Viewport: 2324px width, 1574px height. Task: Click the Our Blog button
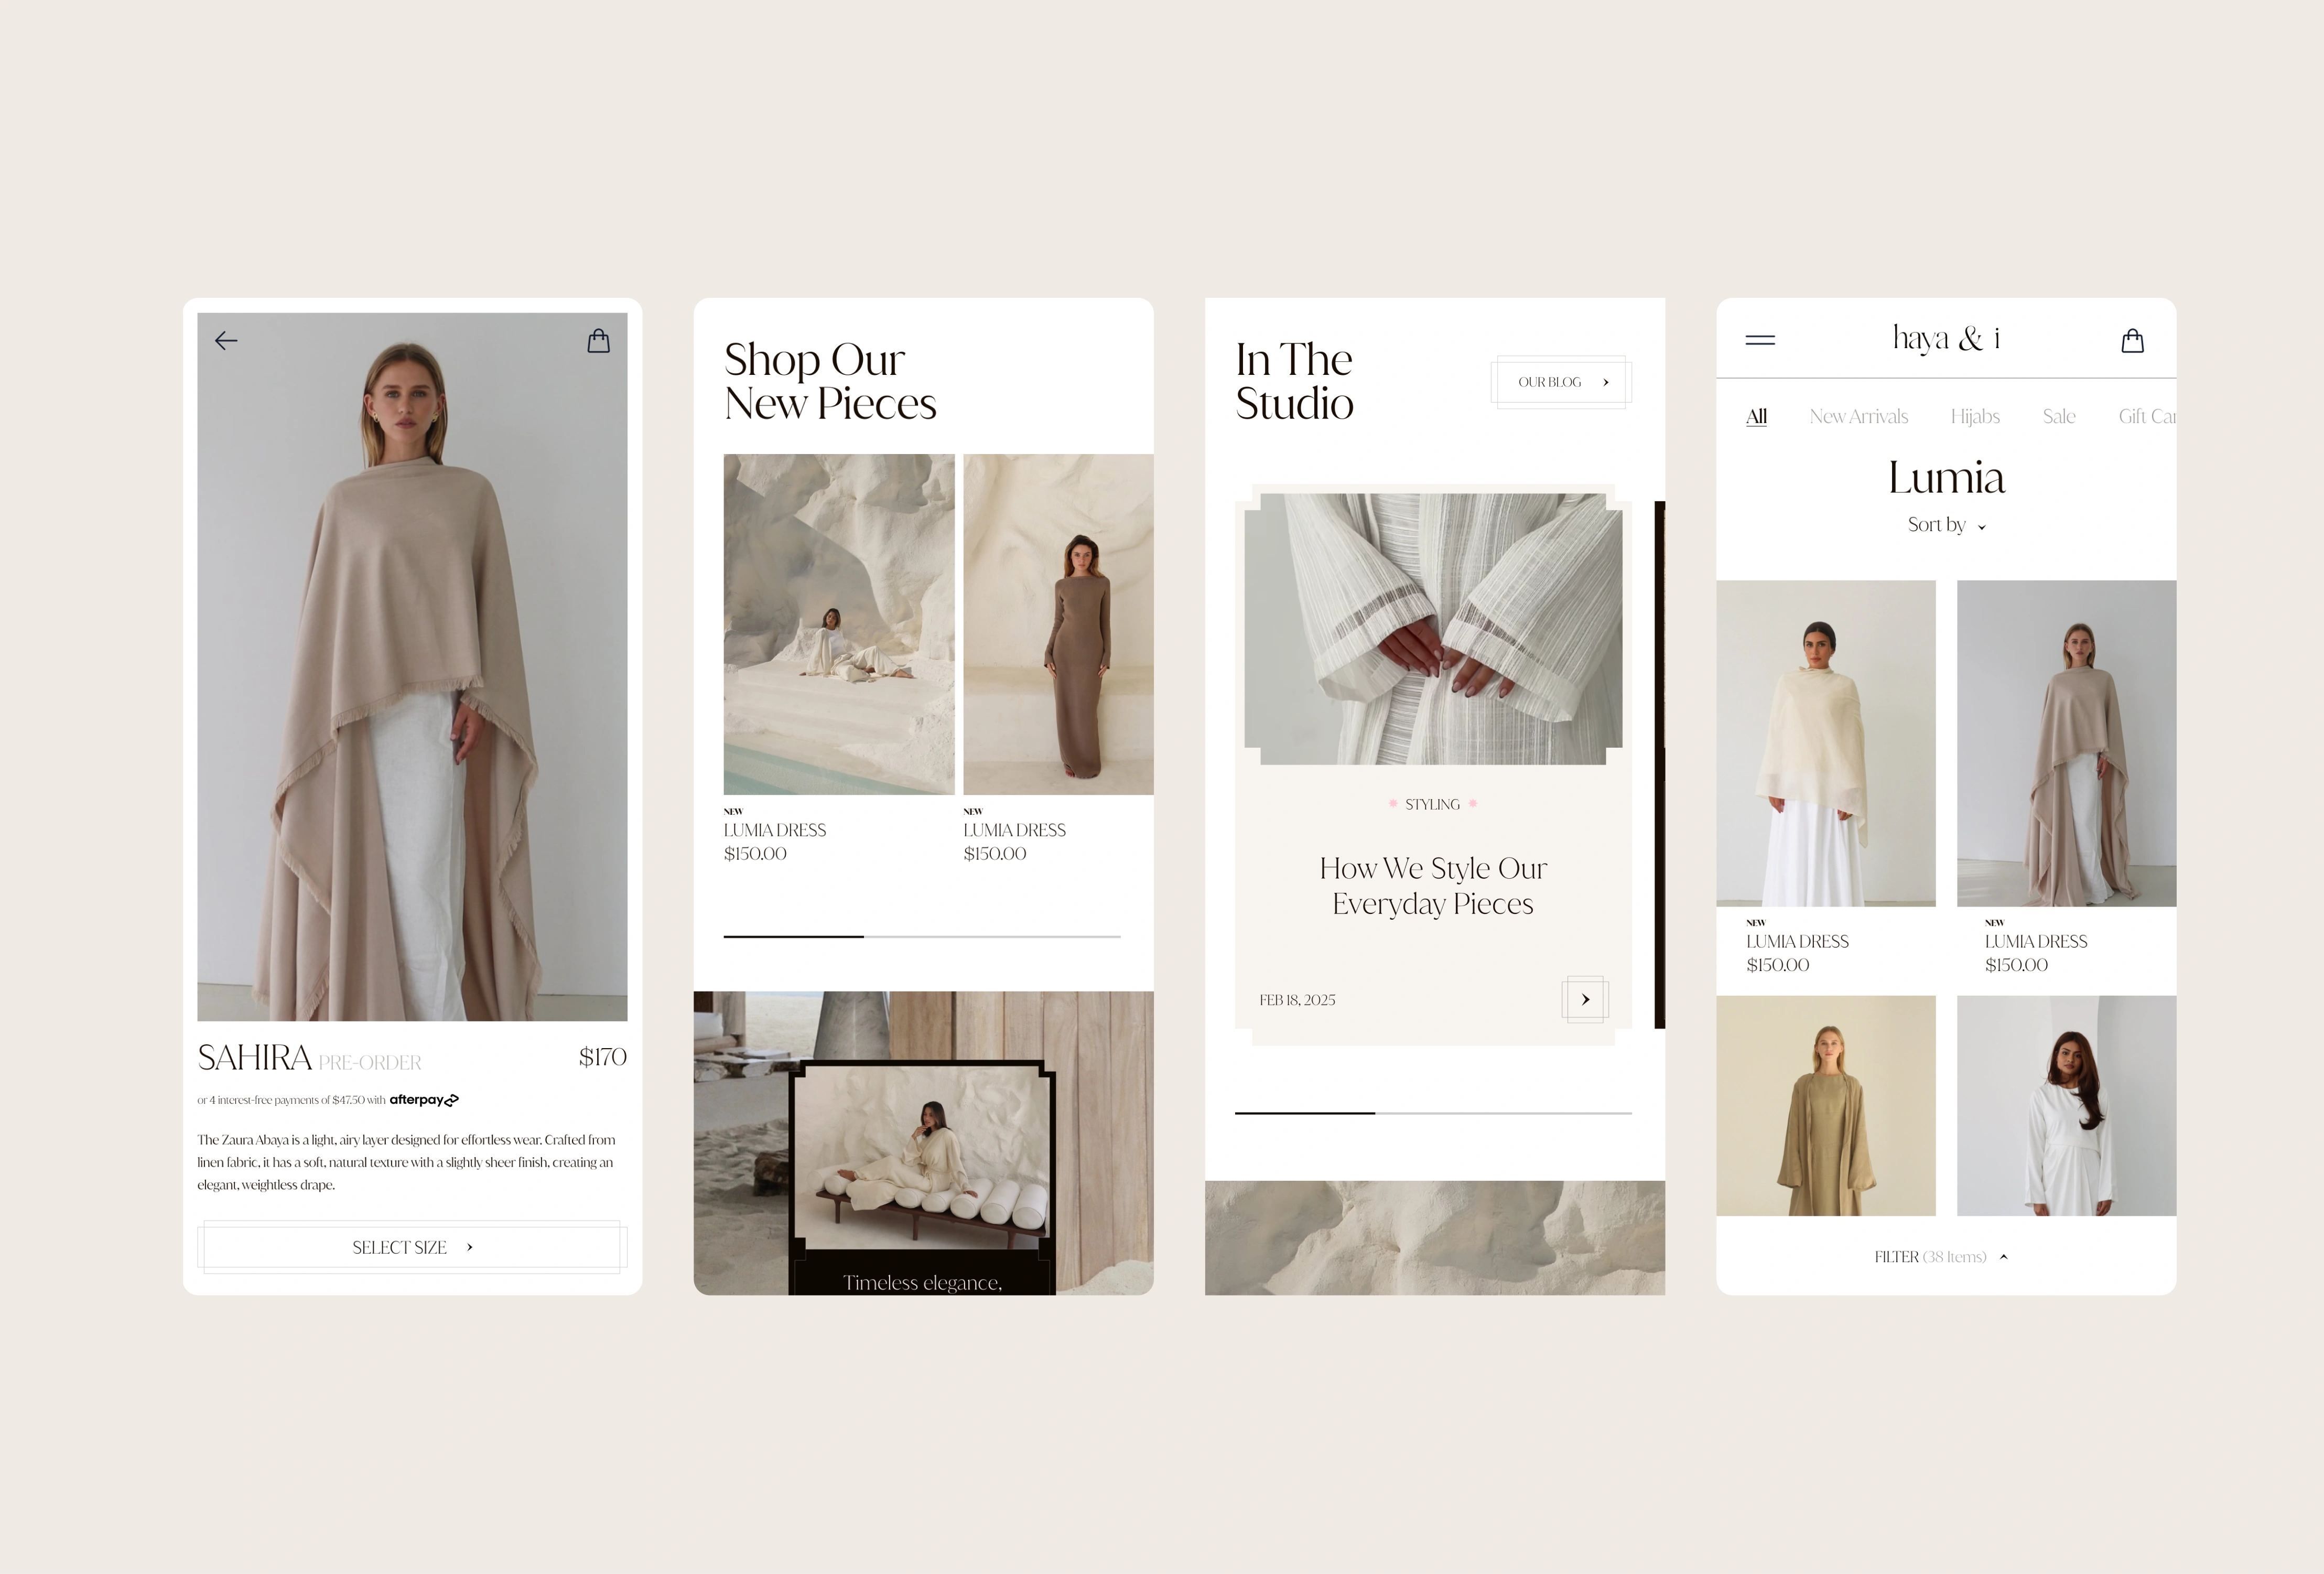coord(1561,382)
